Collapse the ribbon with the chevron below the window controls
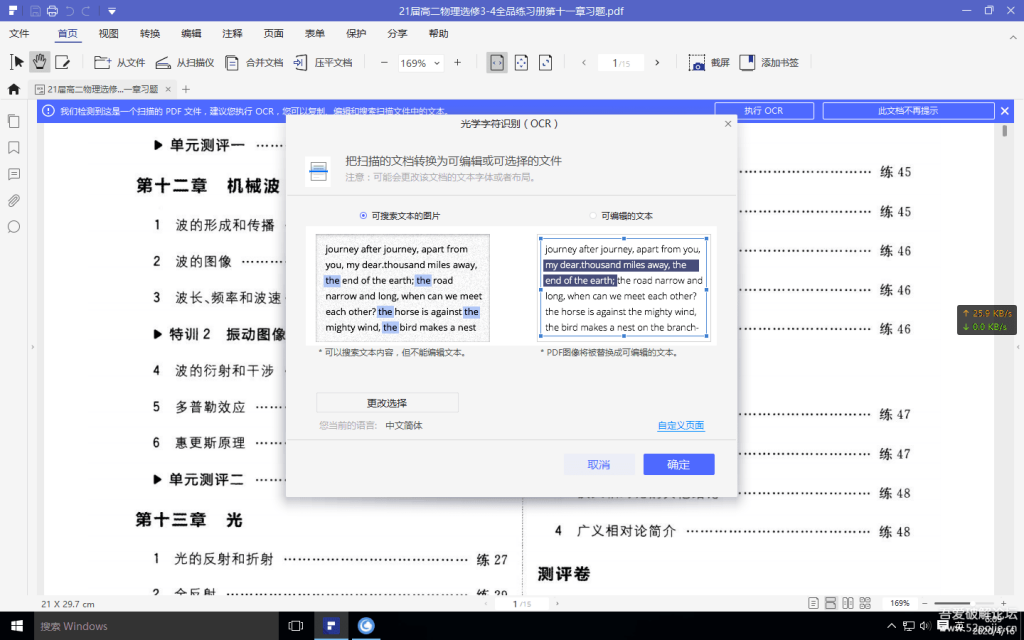 tap(1014, 38)
